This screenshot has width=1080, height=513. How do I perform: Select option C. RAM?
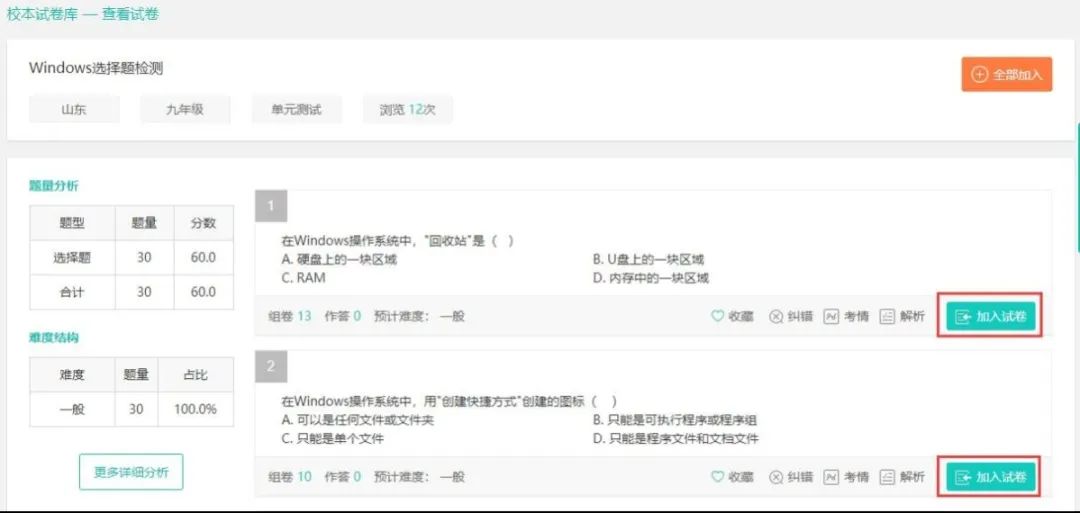click(304, 278)
